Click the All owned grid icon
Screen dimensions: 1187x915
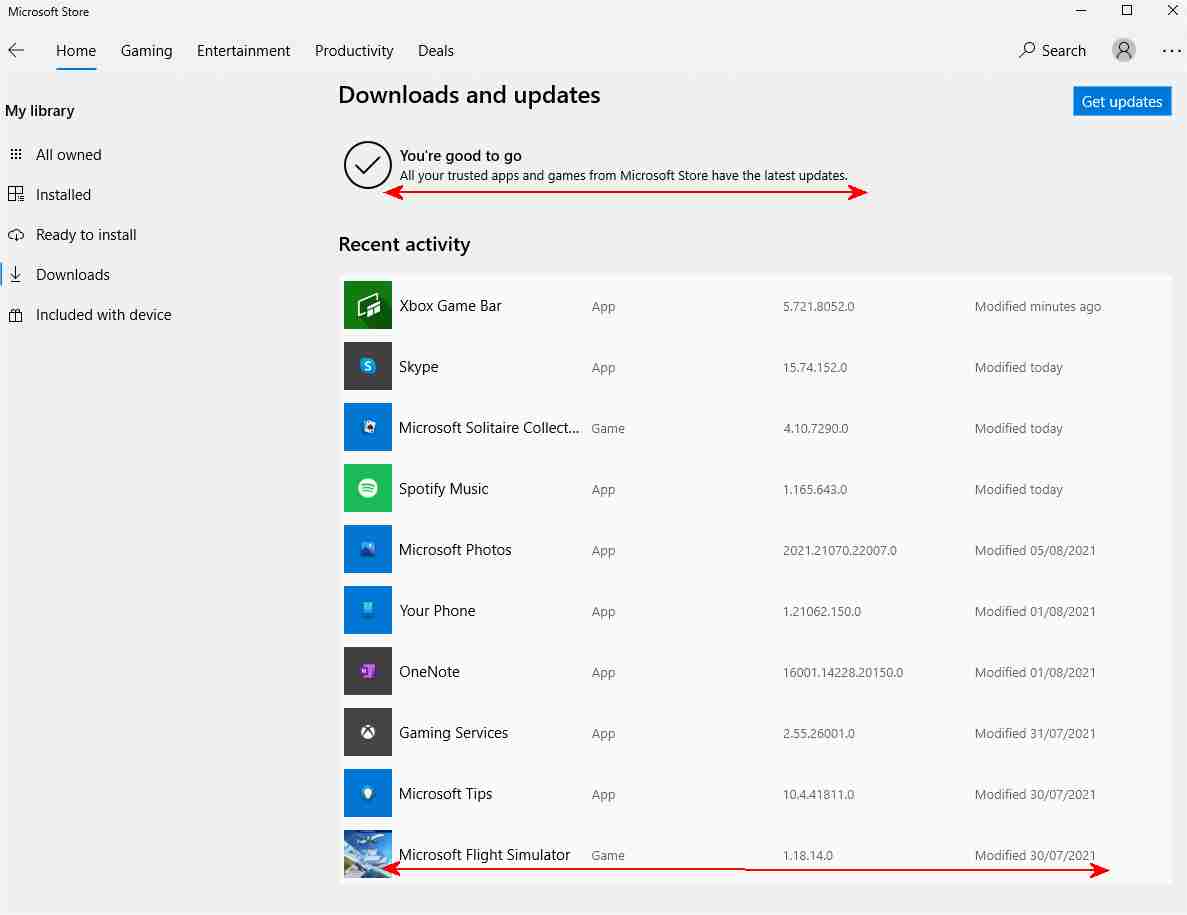(x=16, y=154)
